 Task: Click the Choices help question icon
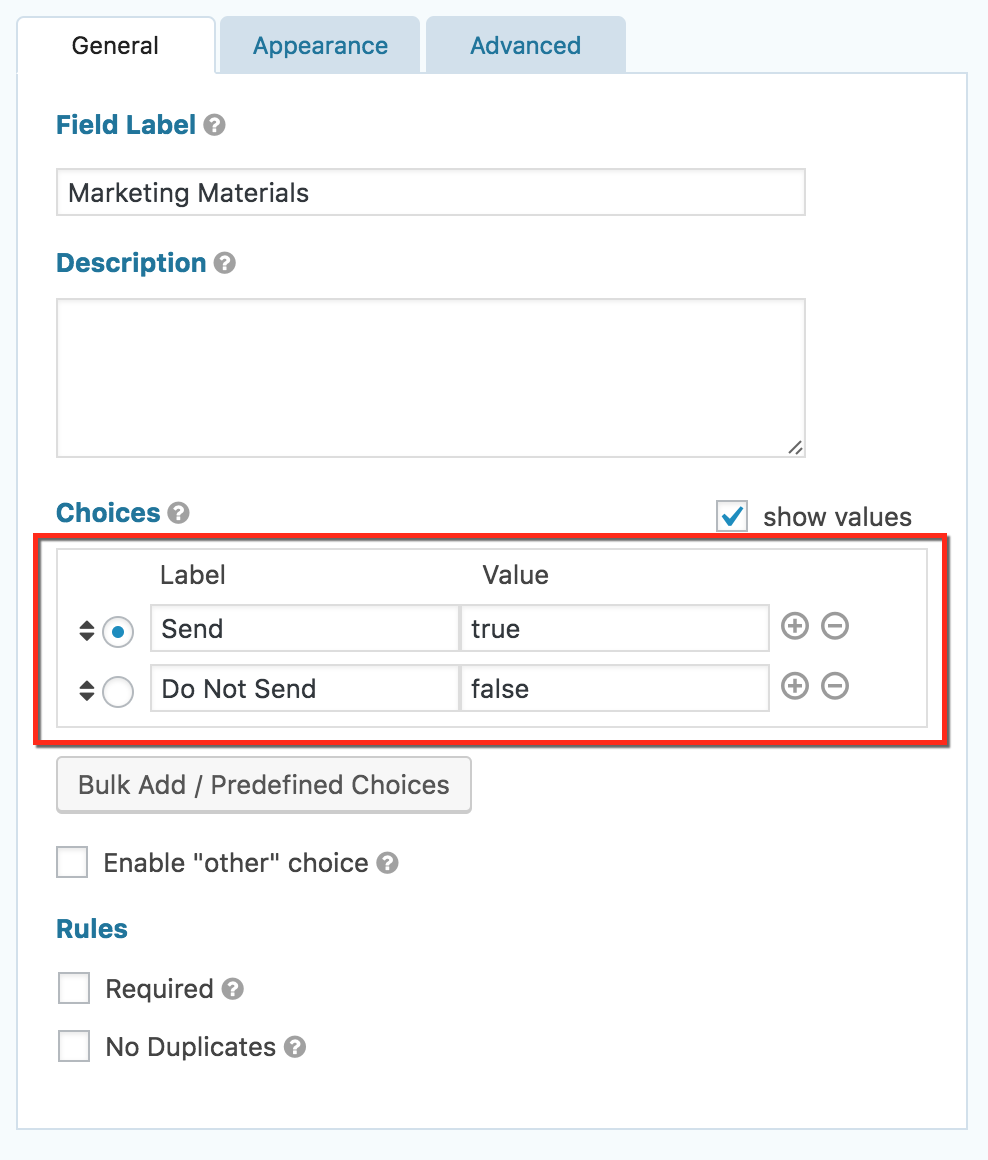pyautogui.click(x=179, y=514)
